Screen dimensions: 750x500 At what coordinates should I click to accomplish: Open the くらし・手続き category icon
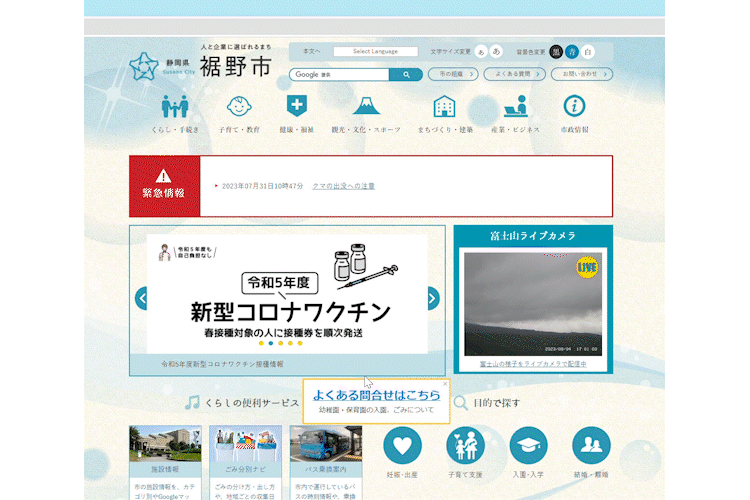pos(175,107)
